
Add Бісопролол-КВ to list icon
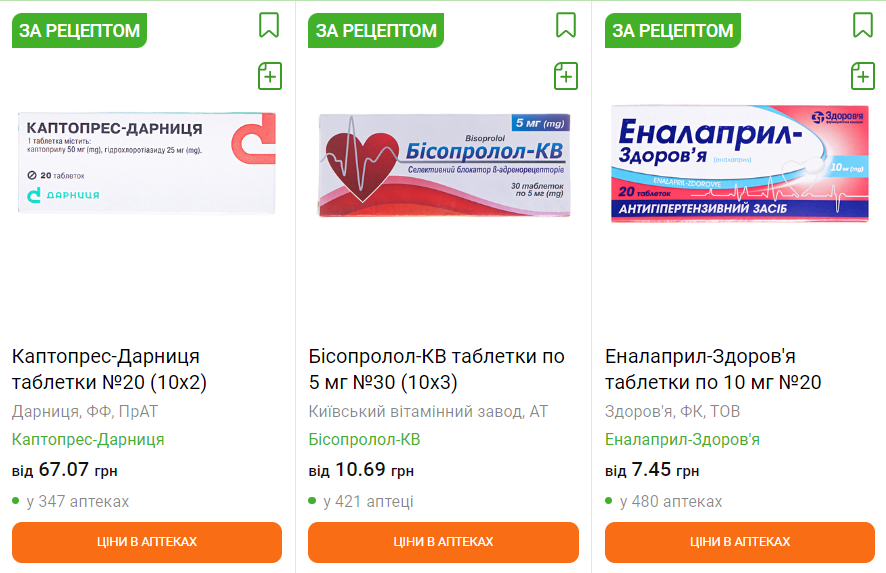click(567, 75)
